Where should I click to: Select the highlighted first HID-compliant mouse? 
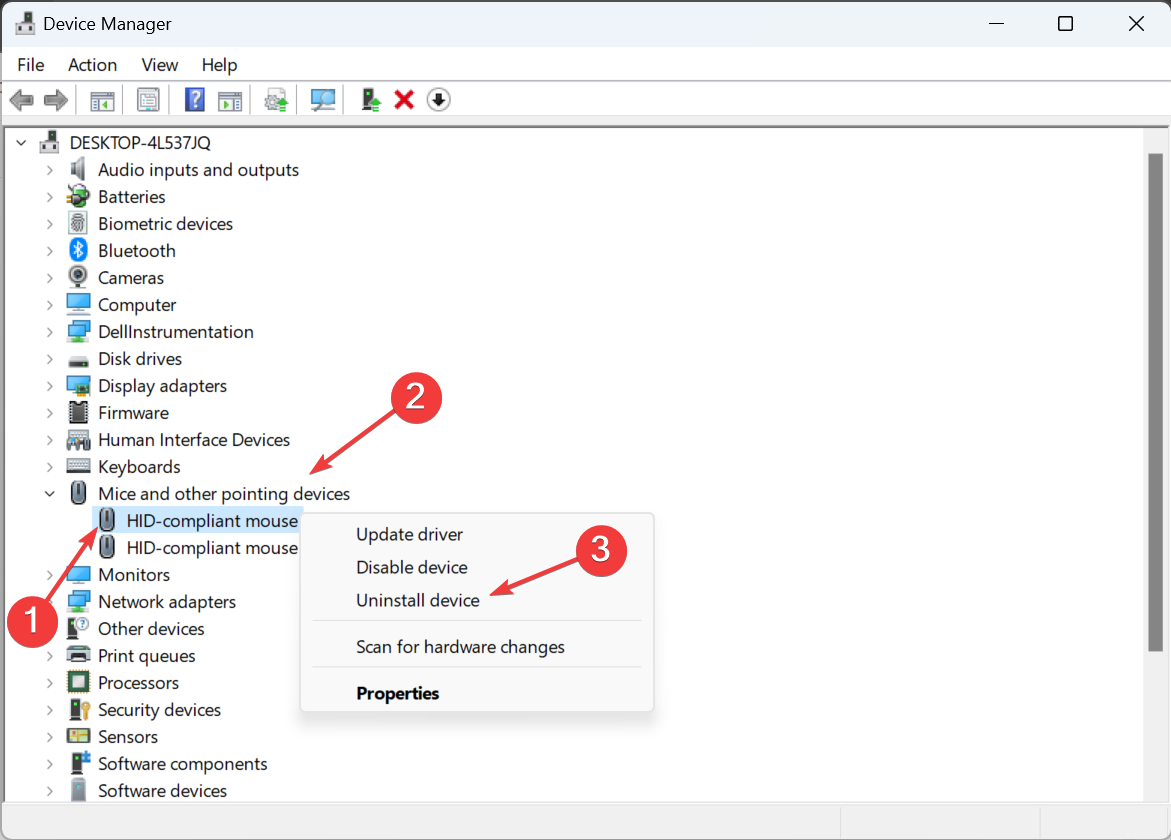[212, 521]
